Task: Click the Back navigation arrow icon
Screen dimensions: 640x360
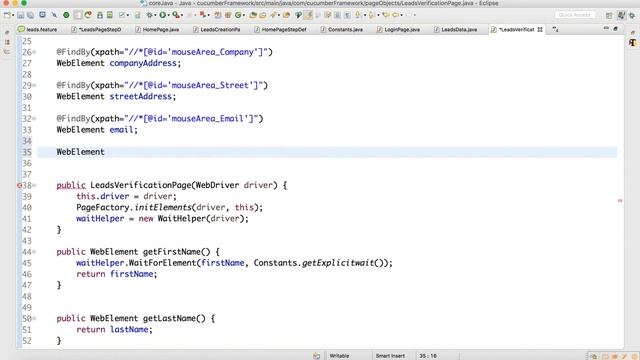Action: [x=396, y=15]
